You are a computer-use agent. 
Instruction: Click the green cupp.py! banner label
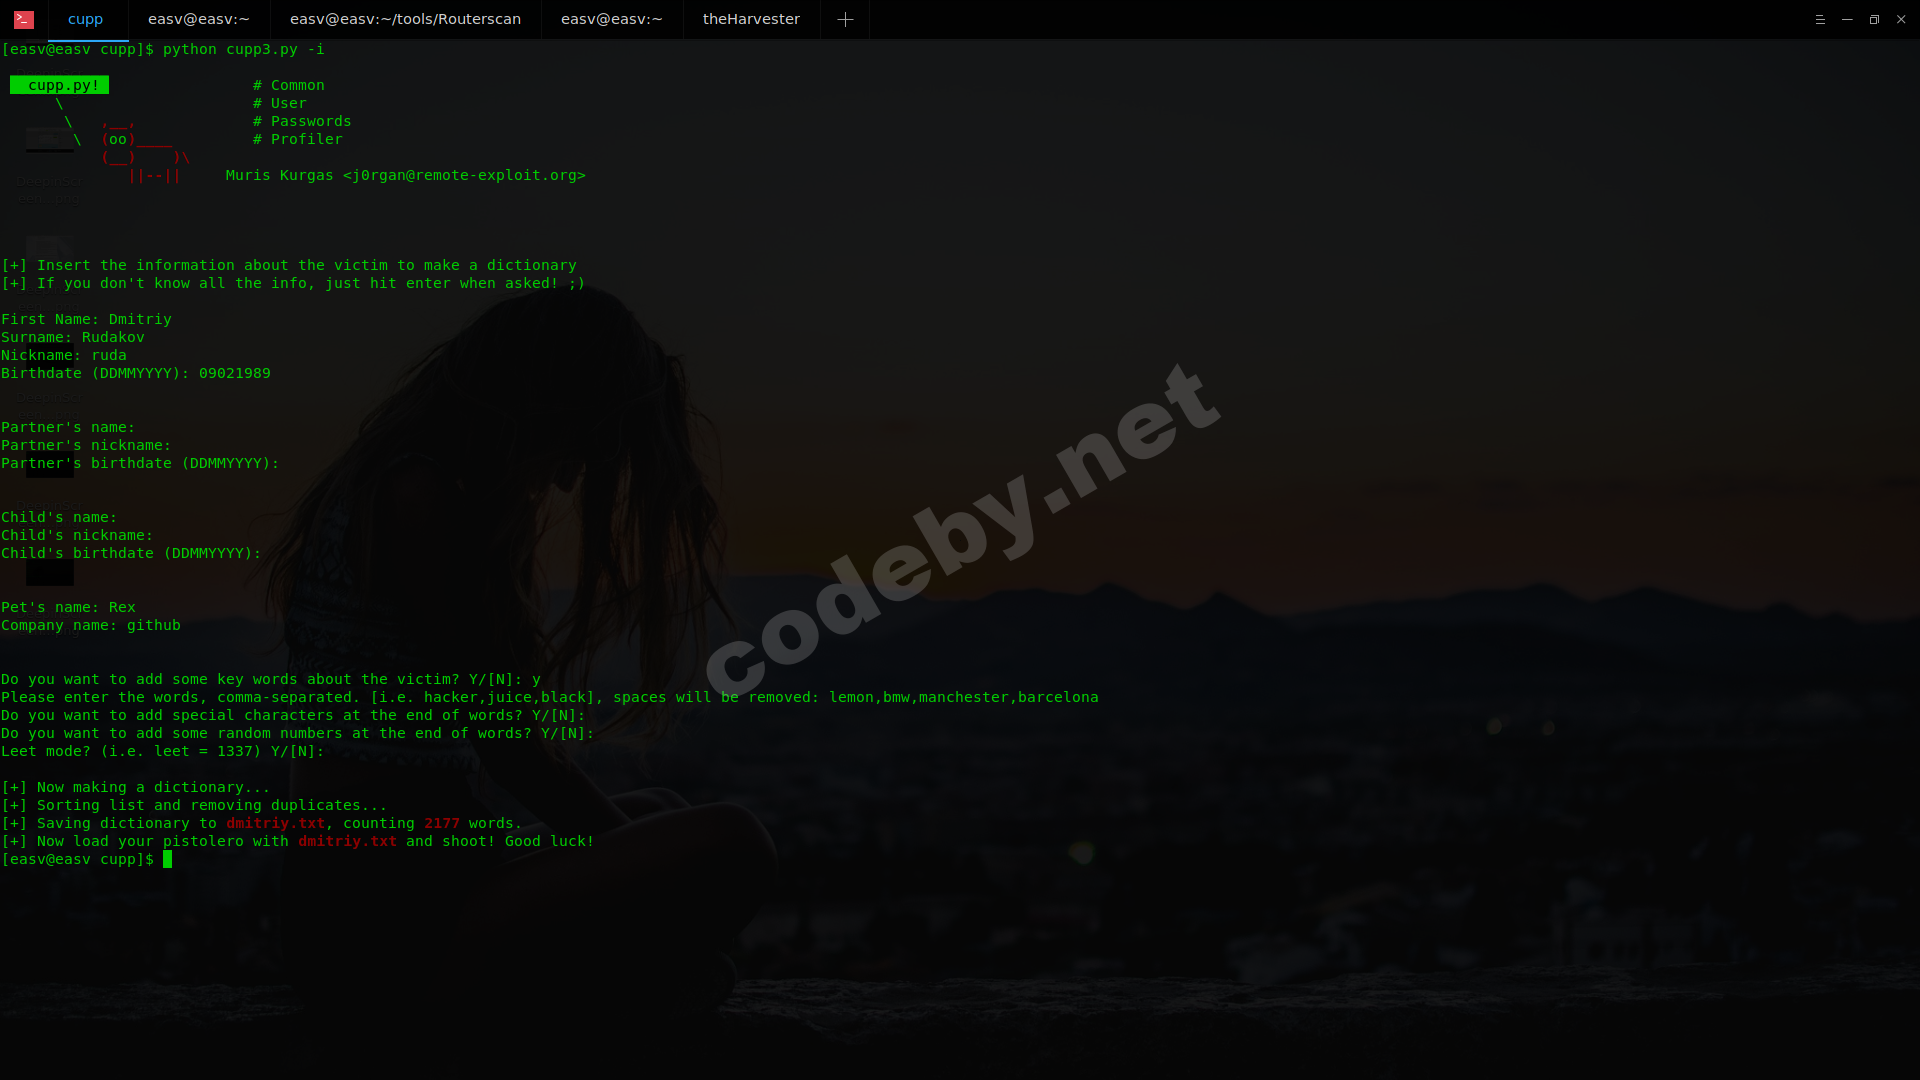60,85
